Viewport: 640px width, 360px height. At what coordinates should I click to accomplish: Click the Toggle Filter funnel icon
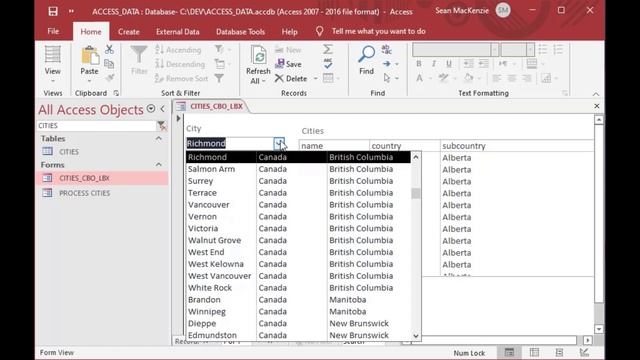[x=219, y=78]
